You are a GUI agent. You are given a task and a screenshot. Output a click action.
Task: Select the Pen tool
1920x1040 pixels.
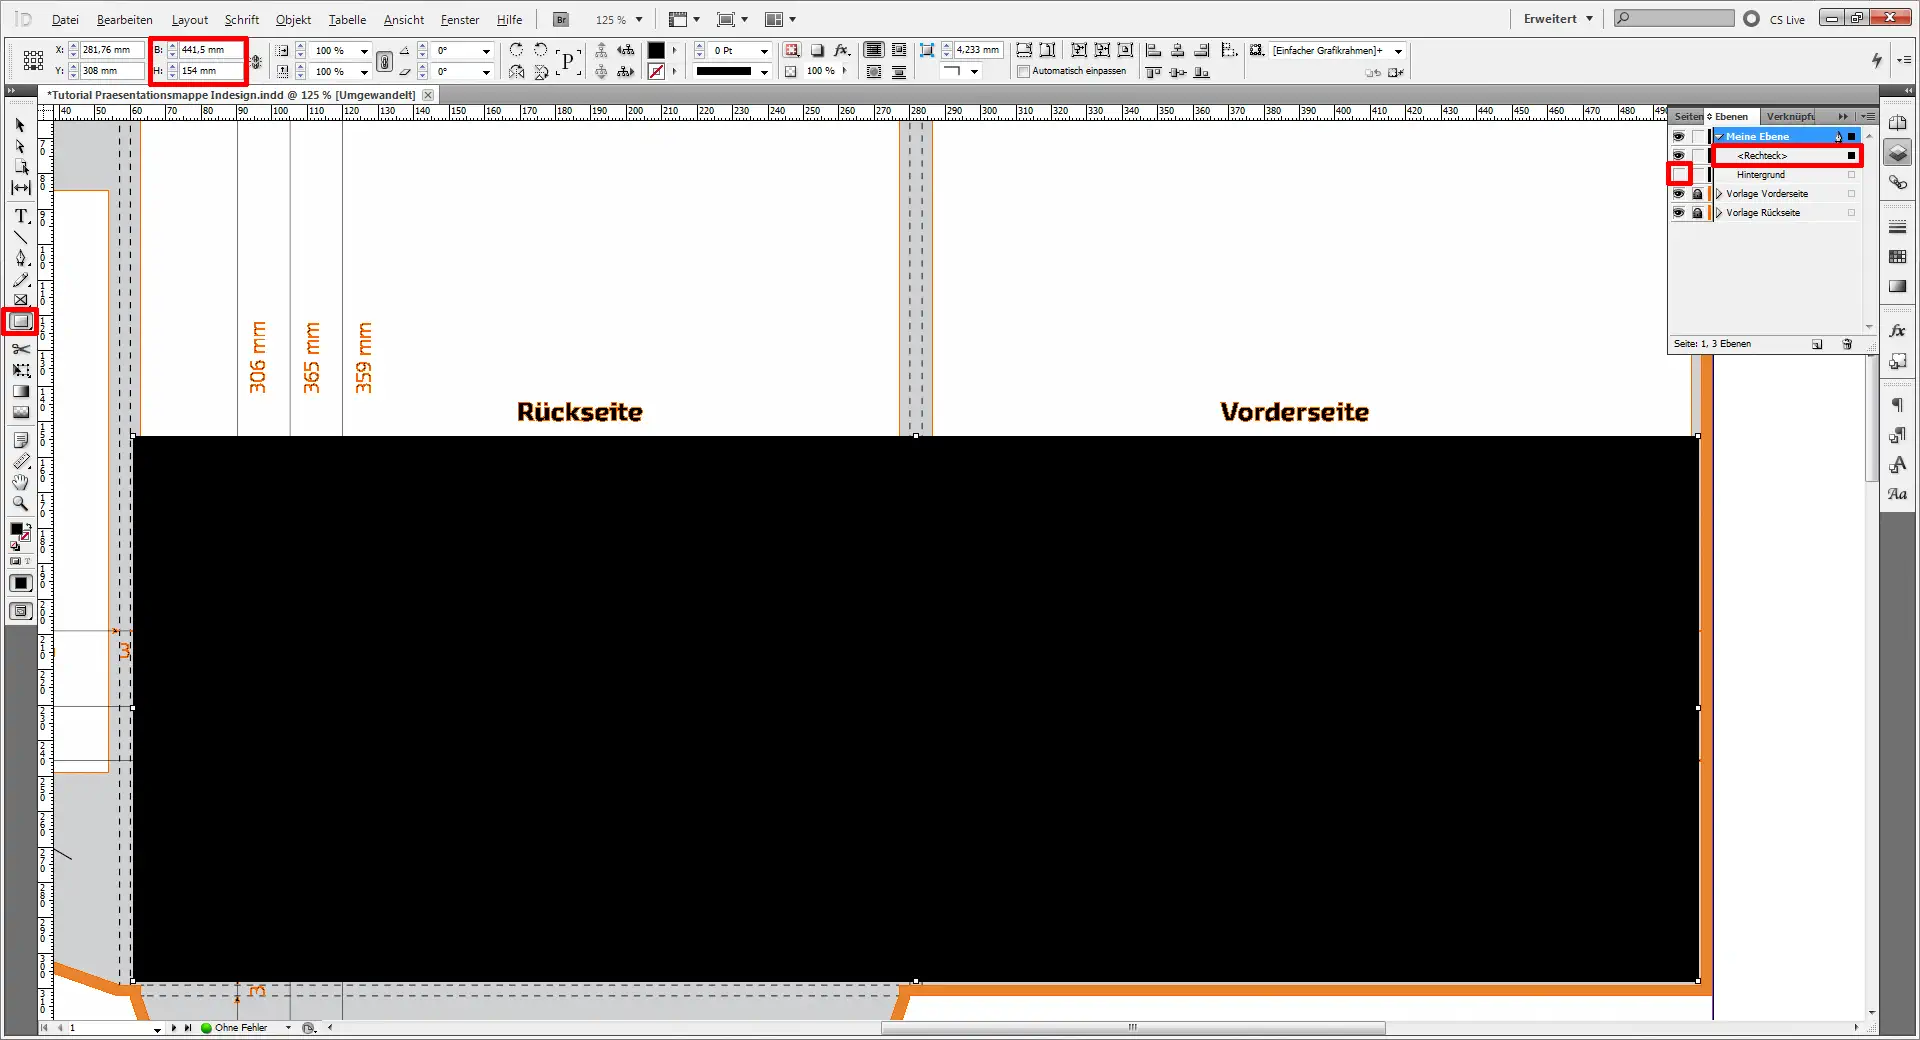click(20, 256)
